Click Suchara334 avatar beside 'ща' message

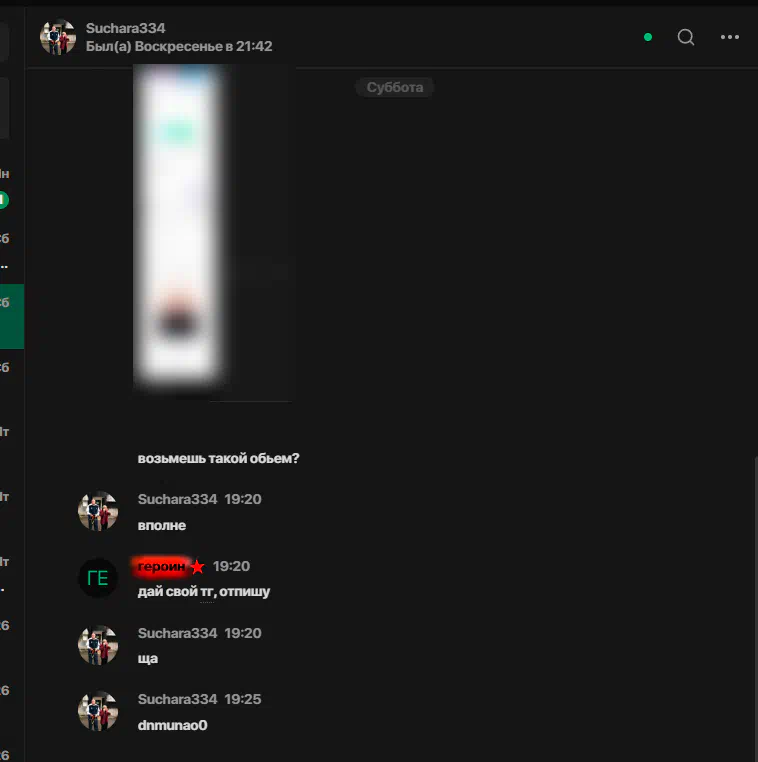pyautogui.click(x=98, y=645)
